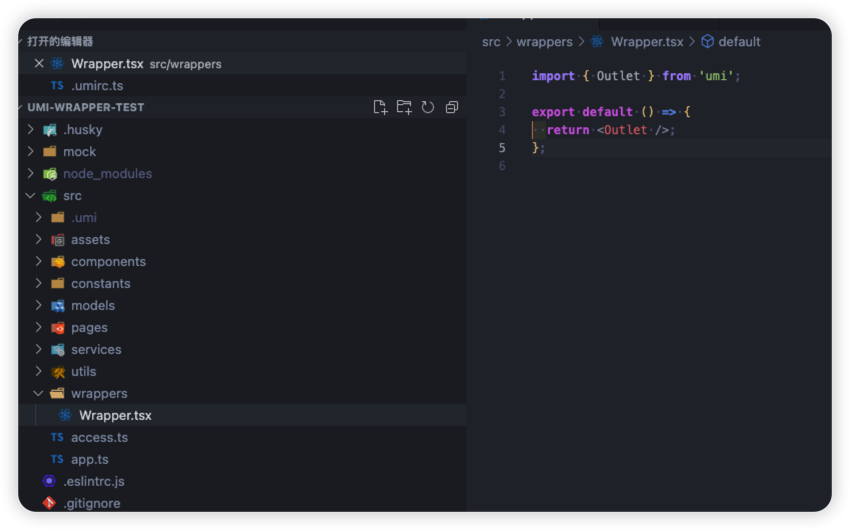Click the mock folder icon
Viewport: 850px width, 530px height.
point(50,152)
